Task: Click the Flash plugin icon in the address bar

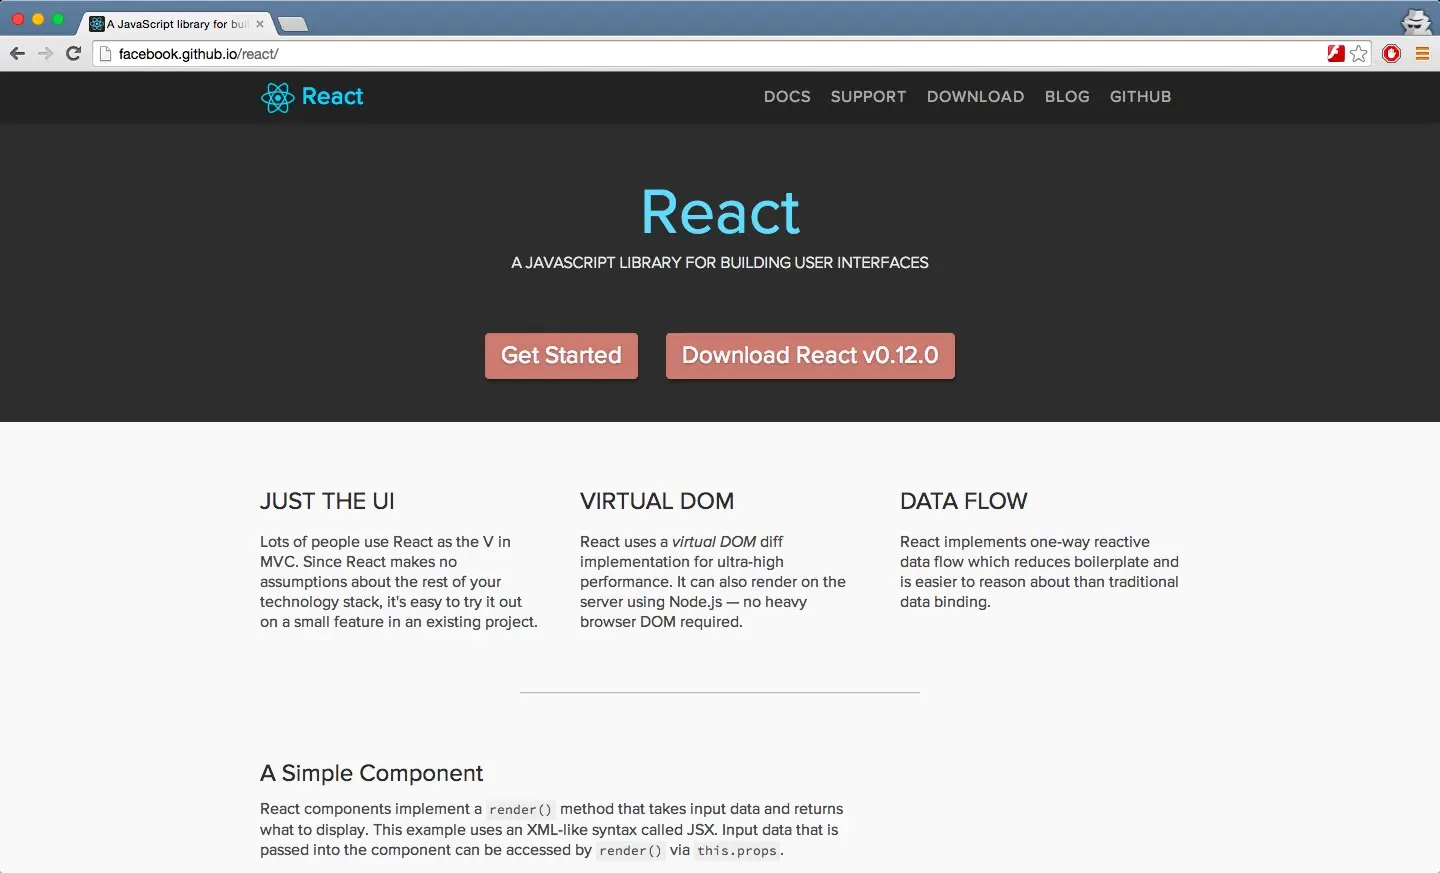Action: click(1335, 53)
